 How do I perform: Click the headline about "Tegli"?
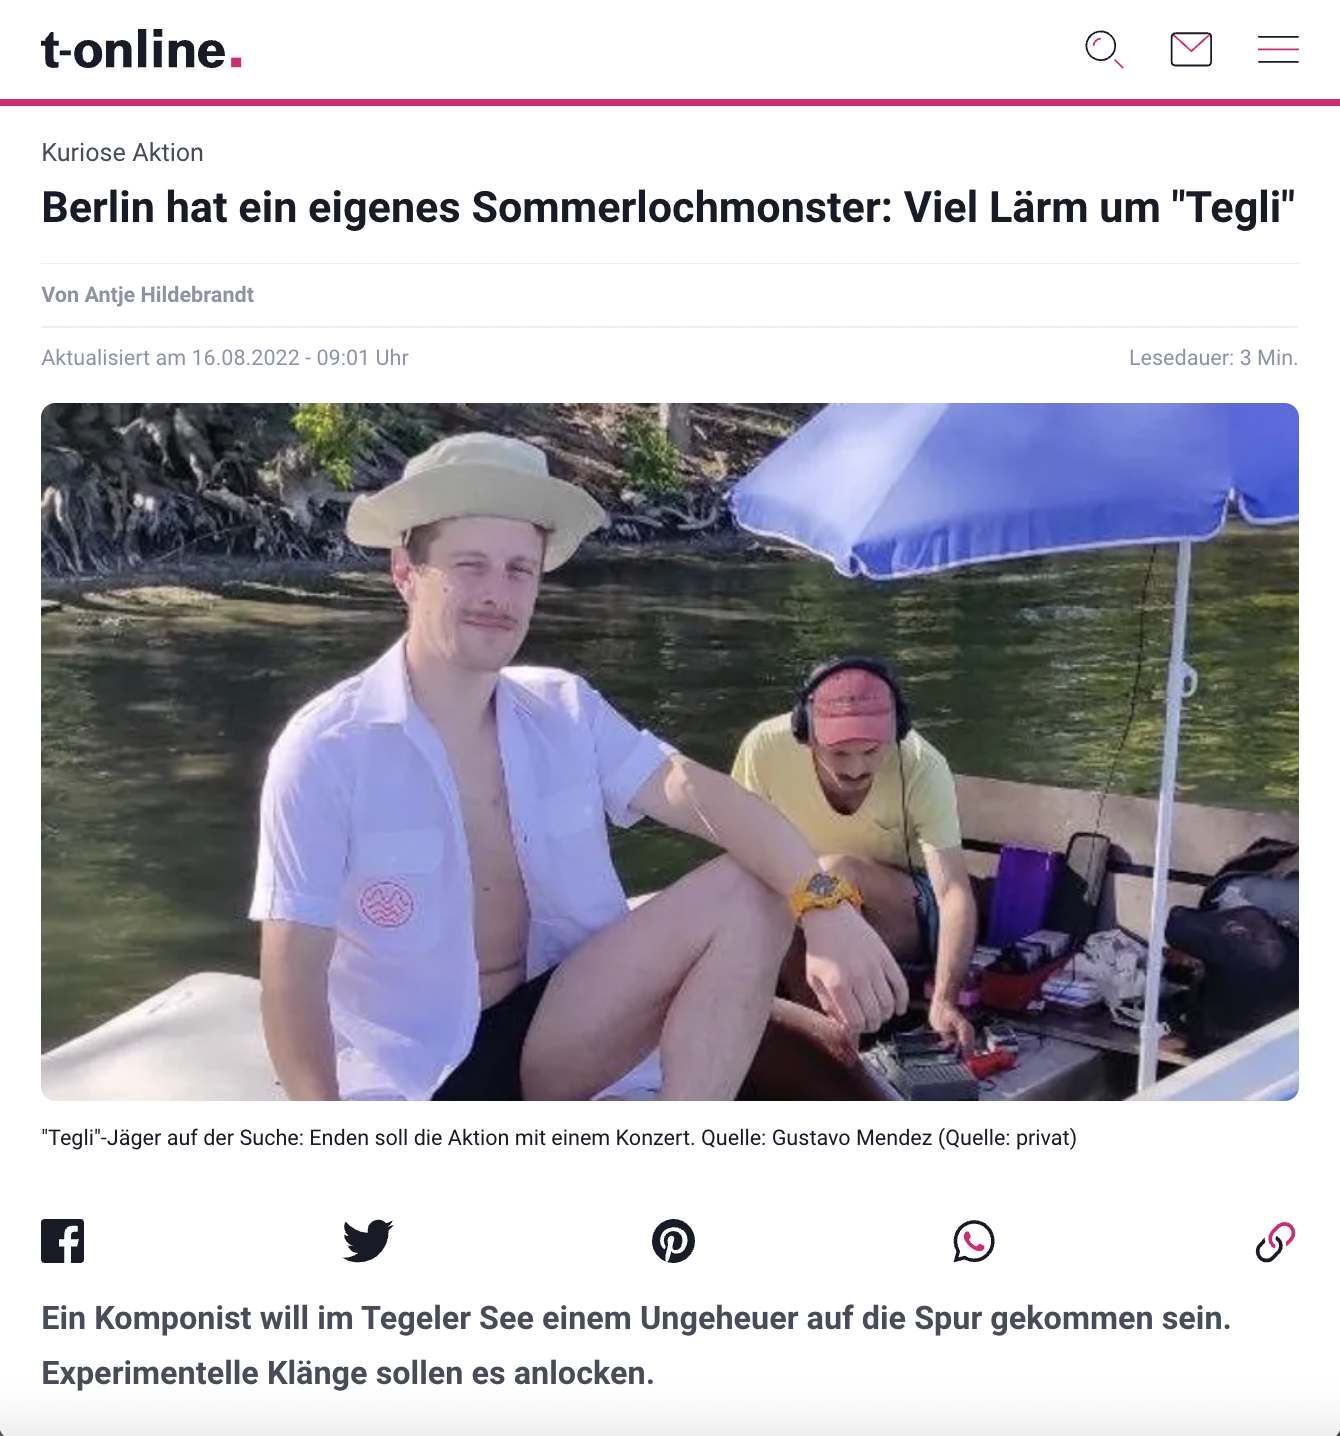pos(668,208)
